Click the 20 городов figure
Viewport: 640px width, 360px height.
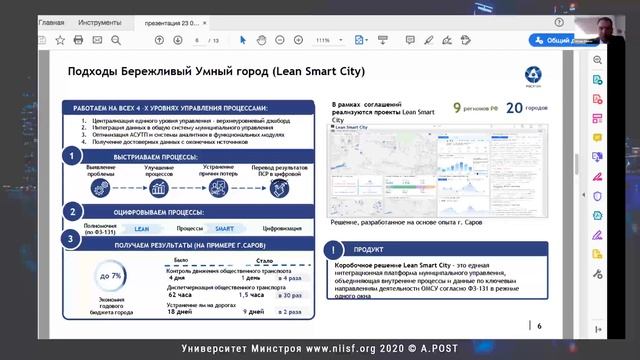point(527,108)
